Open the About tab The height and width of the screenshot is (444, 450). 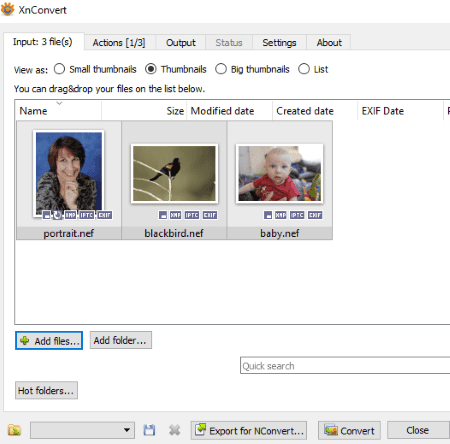(x=329, y=43)
